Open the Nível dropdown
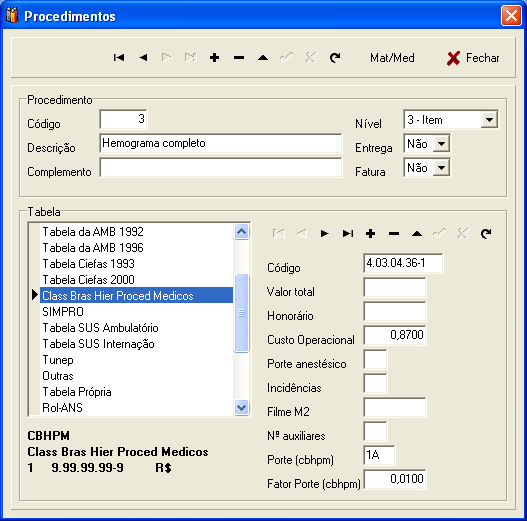Image resolution: width=527 pixels, height=521 pixels. (x=489, y=120)
